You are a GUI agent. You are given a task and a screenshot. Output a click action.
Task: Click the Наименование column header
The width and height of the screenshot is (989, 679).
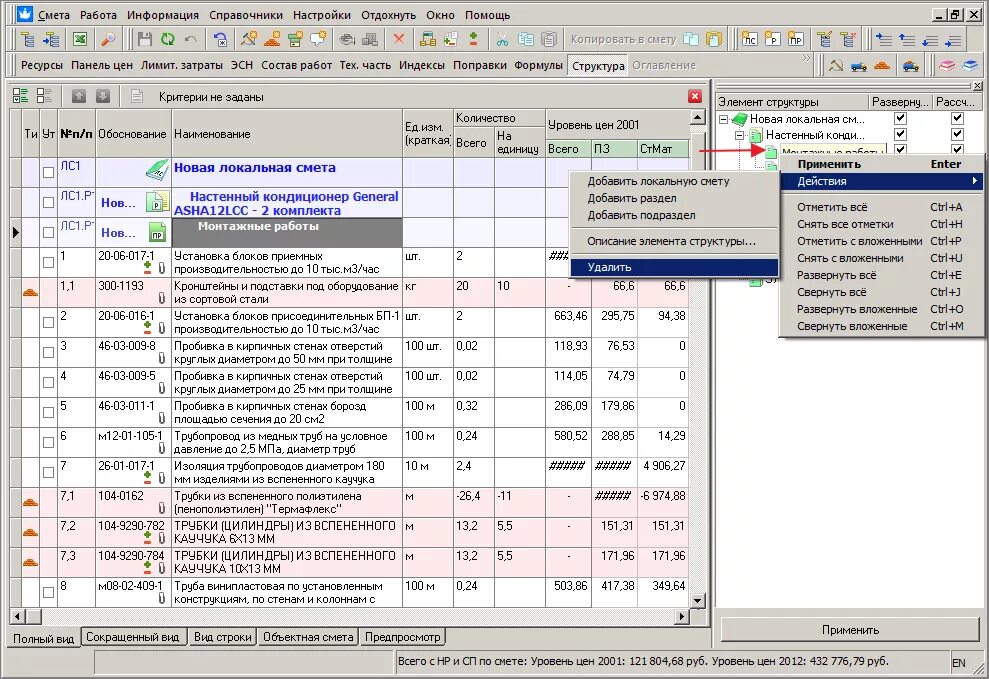point(287,134)
